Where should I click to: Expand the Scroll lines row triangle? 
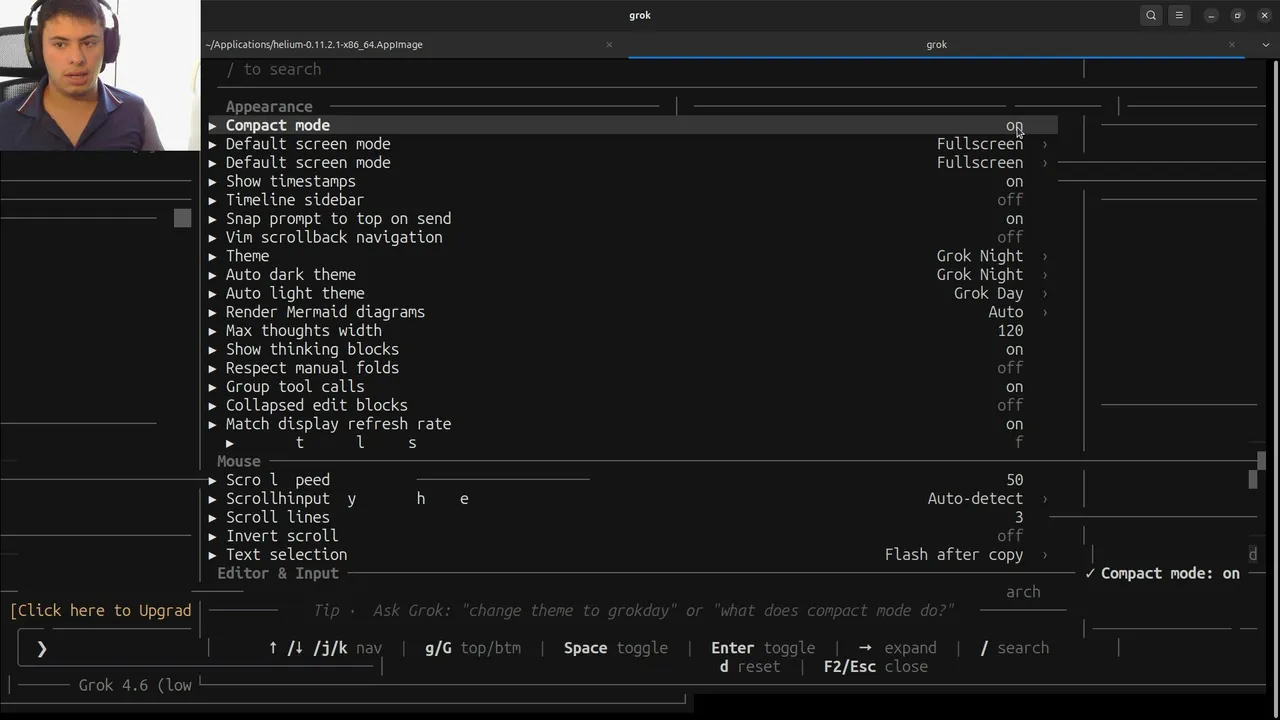212,518
